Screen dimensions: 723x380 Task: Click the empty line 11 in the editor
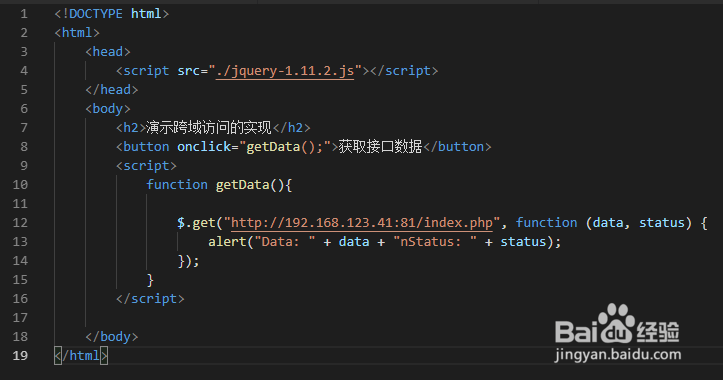coord(369,204)
